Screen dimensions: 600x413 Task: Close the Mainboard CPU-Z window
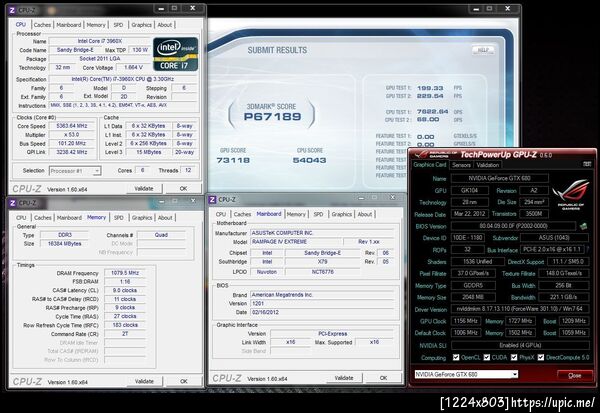pos(393,197)
